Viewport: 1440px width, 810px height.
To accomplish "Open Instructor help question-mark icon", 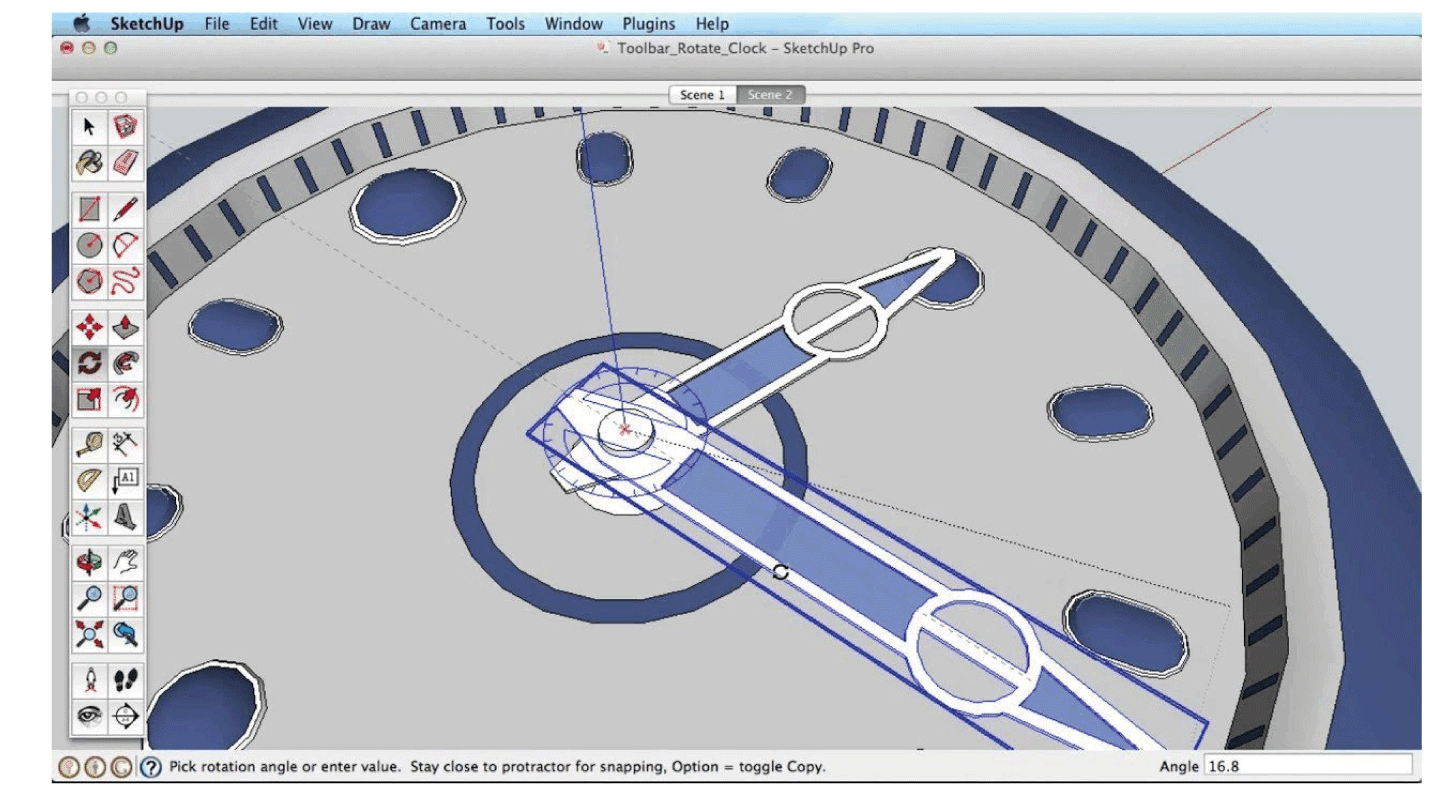I will (151, 767).
